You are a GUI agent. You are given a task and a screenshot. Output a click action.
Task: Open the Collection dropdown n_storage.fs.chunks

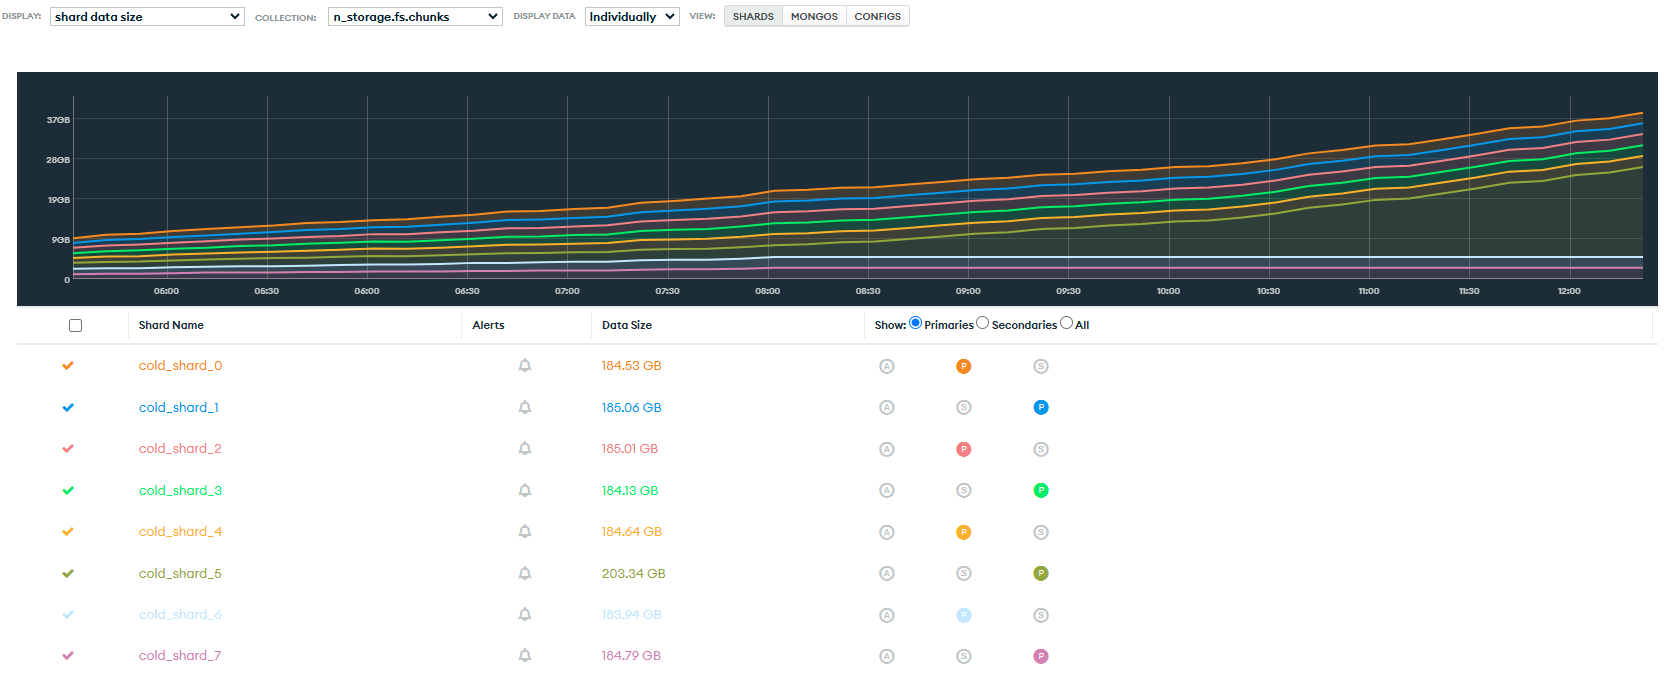tap(415, 17)
